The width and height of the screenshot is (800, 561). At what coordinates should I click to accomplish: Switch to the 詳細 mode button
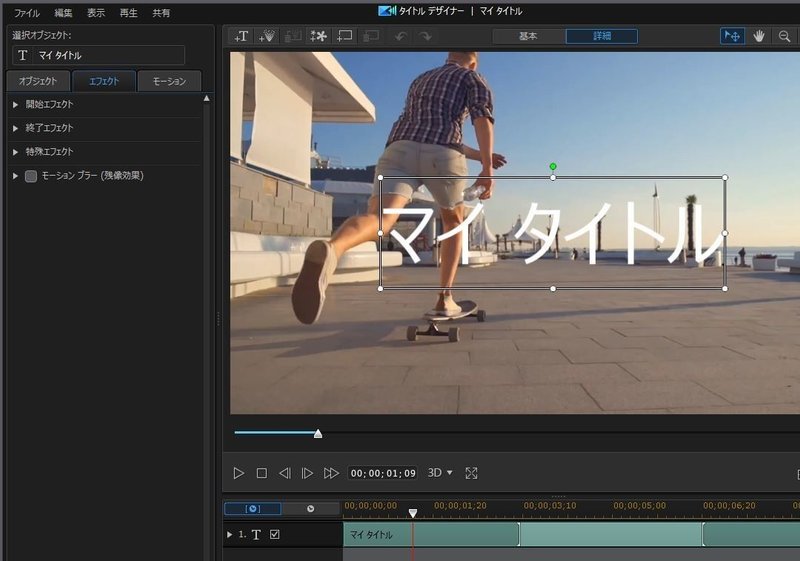602,36
